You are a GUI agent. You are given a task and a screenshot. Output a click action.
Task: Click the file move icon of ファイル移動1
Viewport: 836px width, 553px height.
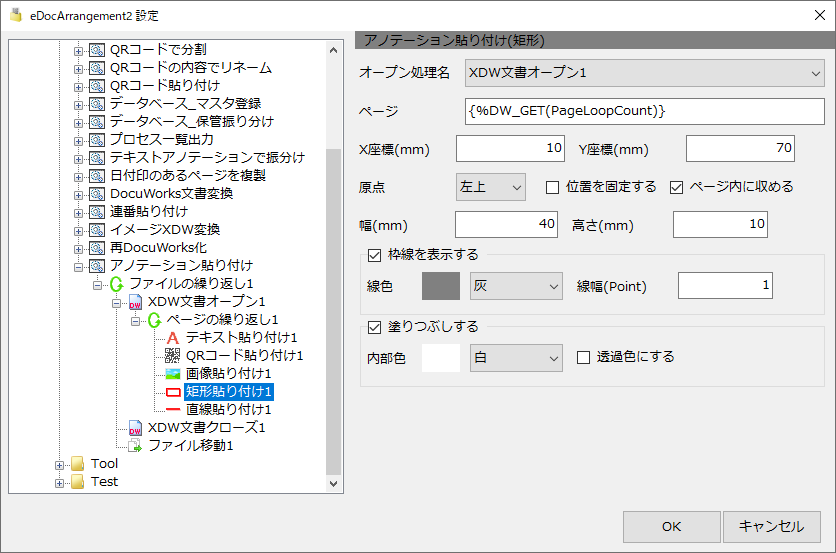coord(135,446)
